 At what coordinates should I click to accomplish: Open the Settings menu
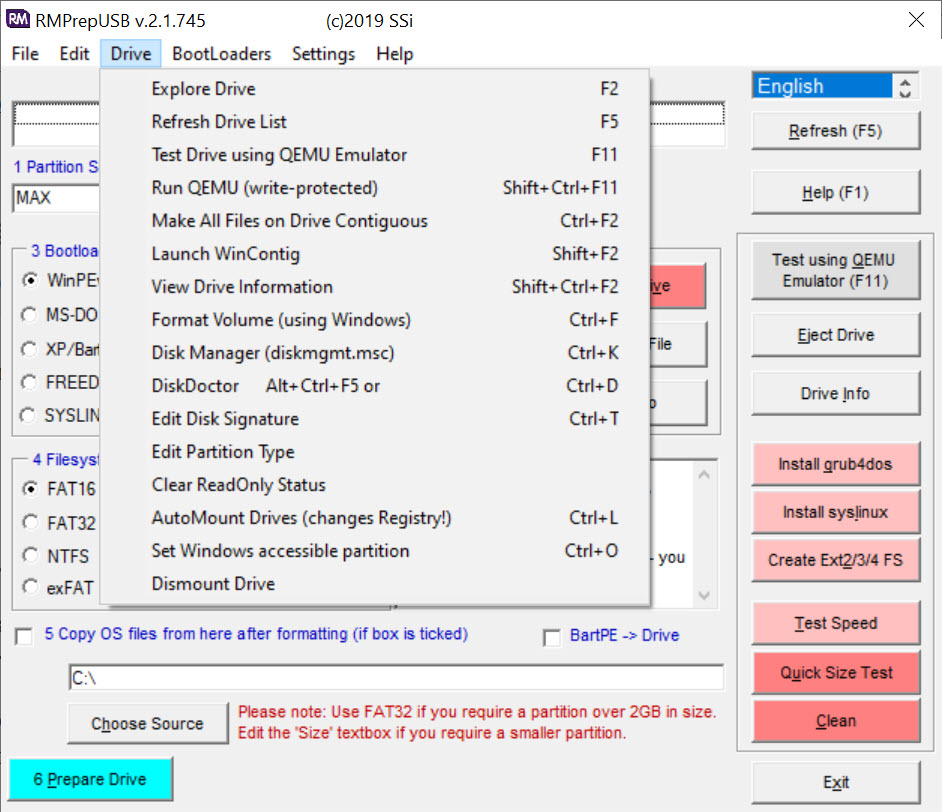click(x=323, y=54)
